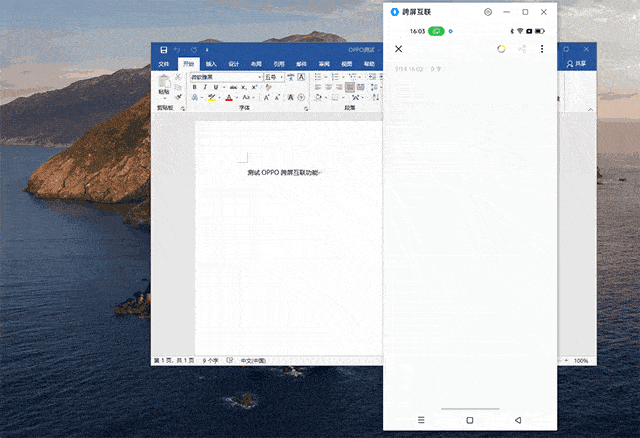Image resolution: width=640 pixels, height=438 pixels.
Task: Click the Save icon in Word's quick access toolbar
Action: tap(164, 50)
